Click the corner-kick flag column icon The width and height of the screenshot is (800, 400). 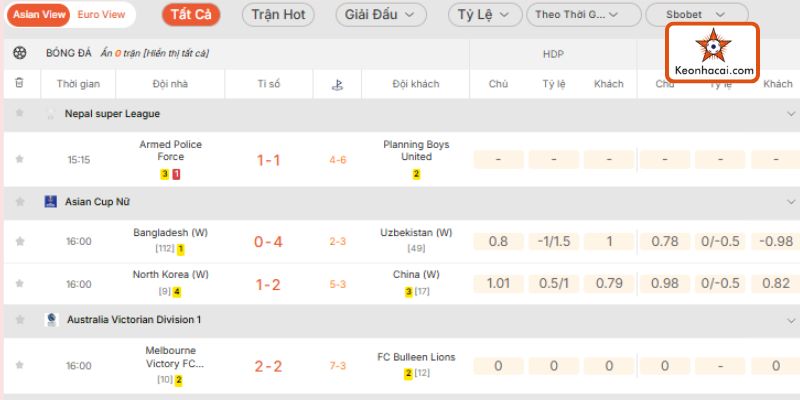pos(335,84)
